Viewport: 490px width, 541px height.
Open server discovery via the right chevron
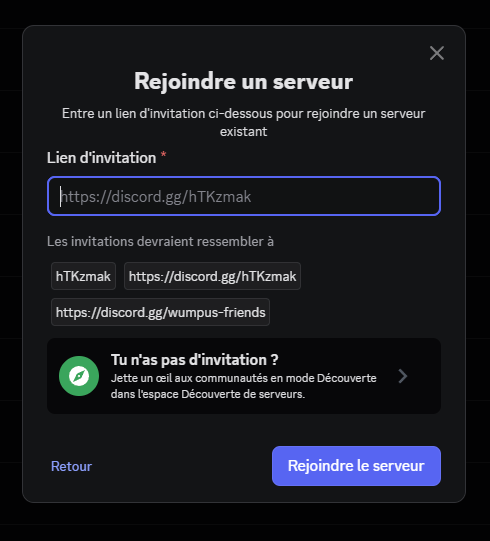403,376
